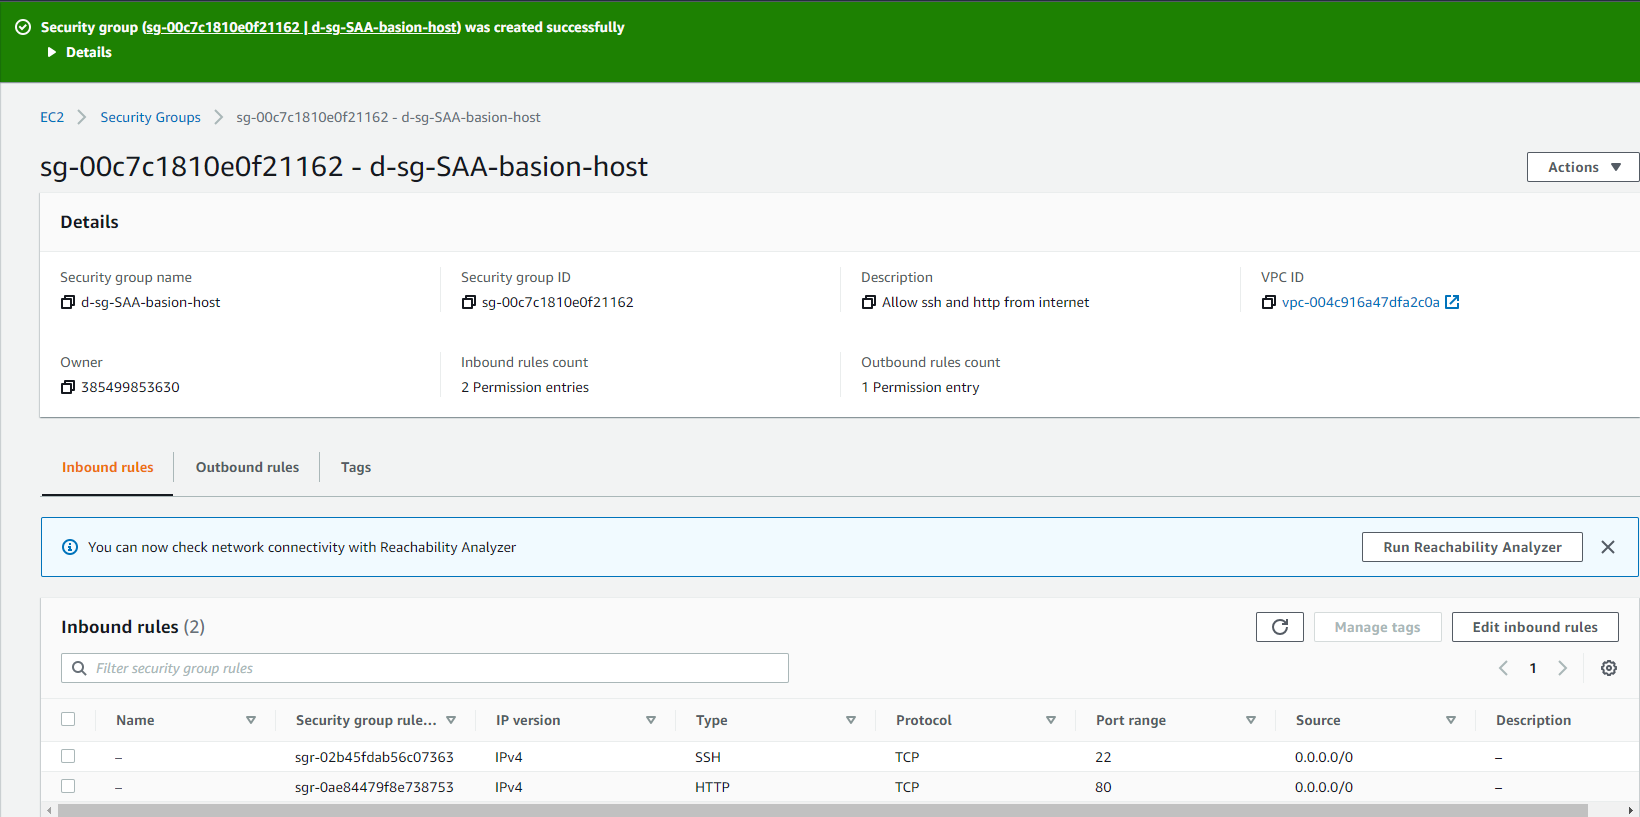Click the Edit inbound rules button
1640x817 pixels.
pos(1534,627)
